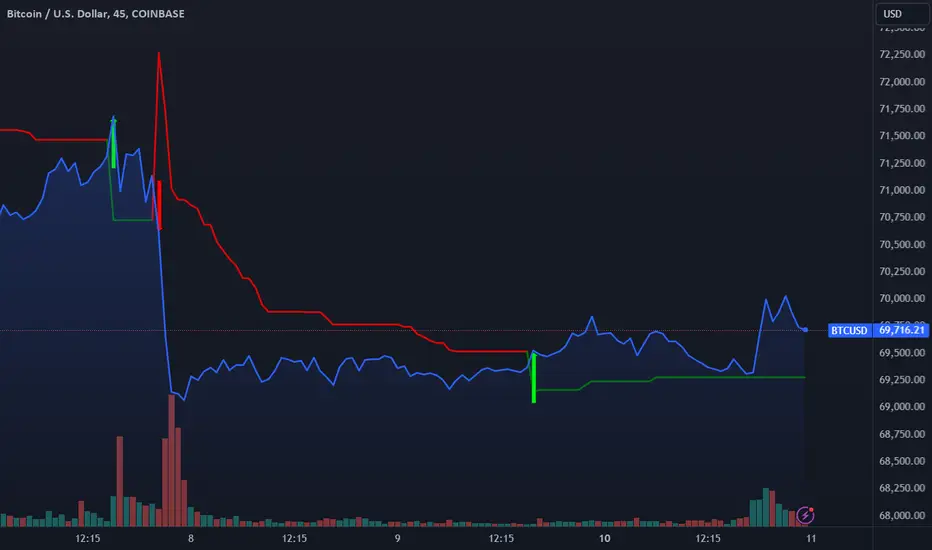Click the red indicator line's peak
Image resolution: width=932 pixels, height=550 pixels.
click(159, 54)
